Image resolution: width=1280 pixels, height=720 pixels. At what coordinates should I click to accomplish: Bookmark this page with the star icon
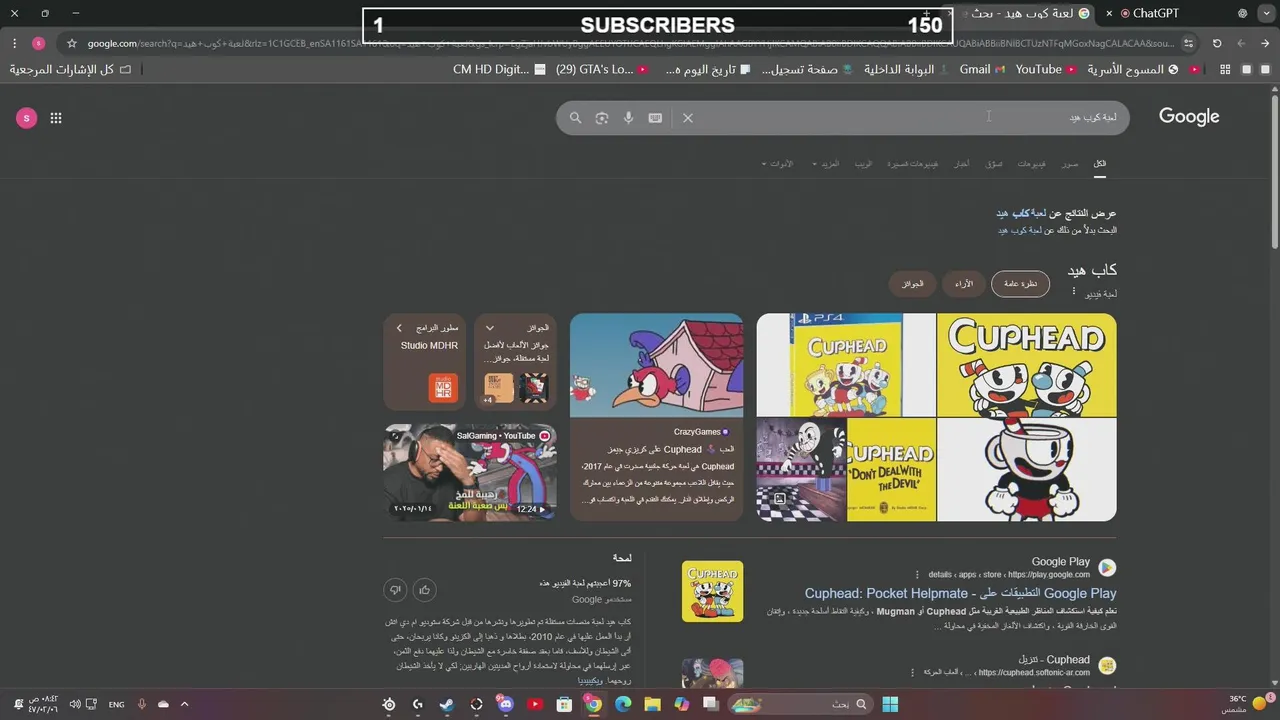click(72, 44)
